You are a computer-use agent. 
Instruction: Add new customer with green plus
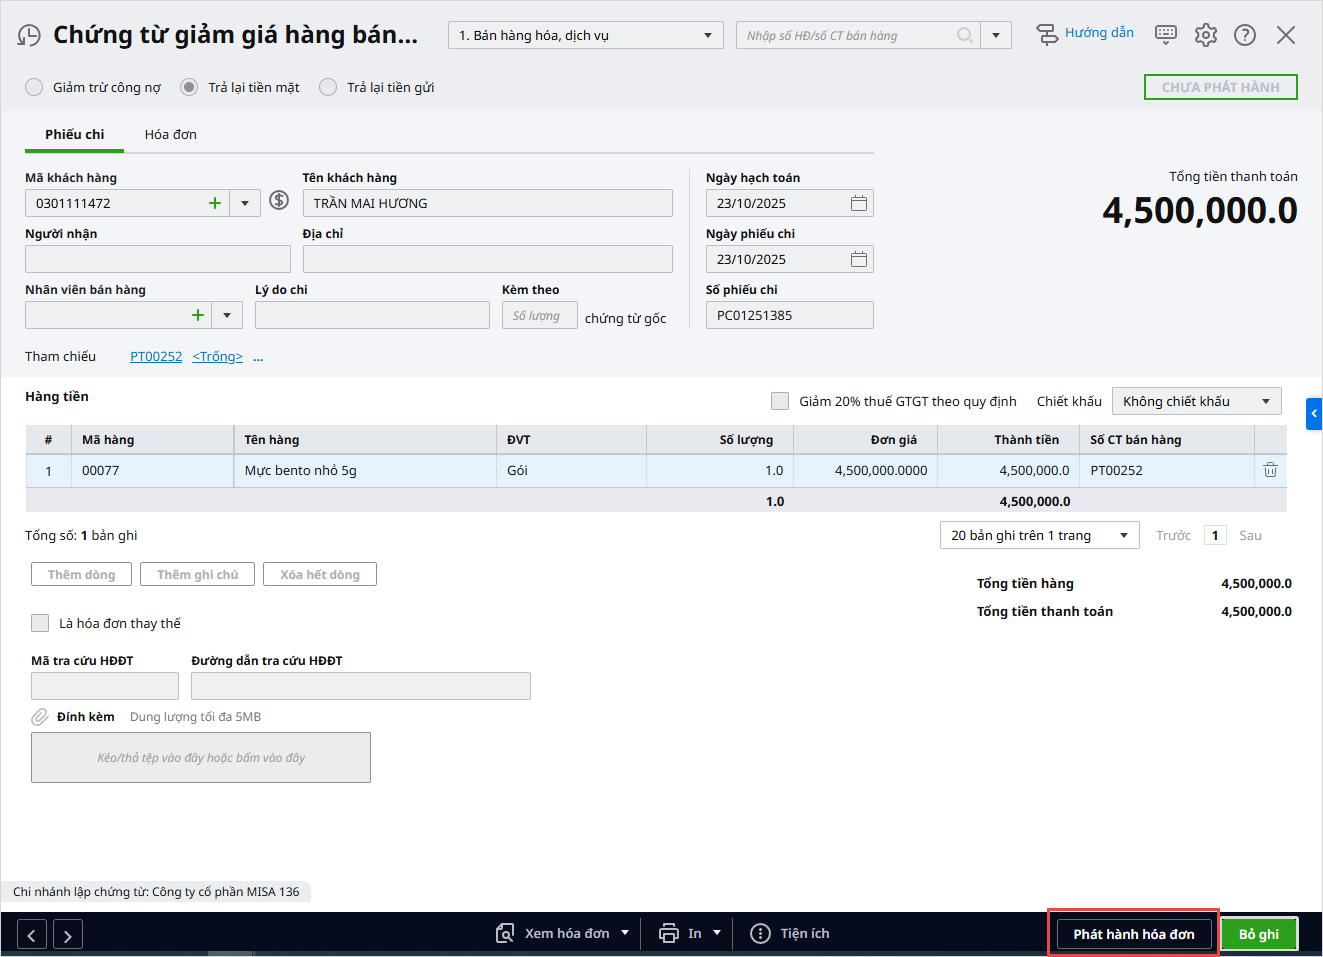214,203
